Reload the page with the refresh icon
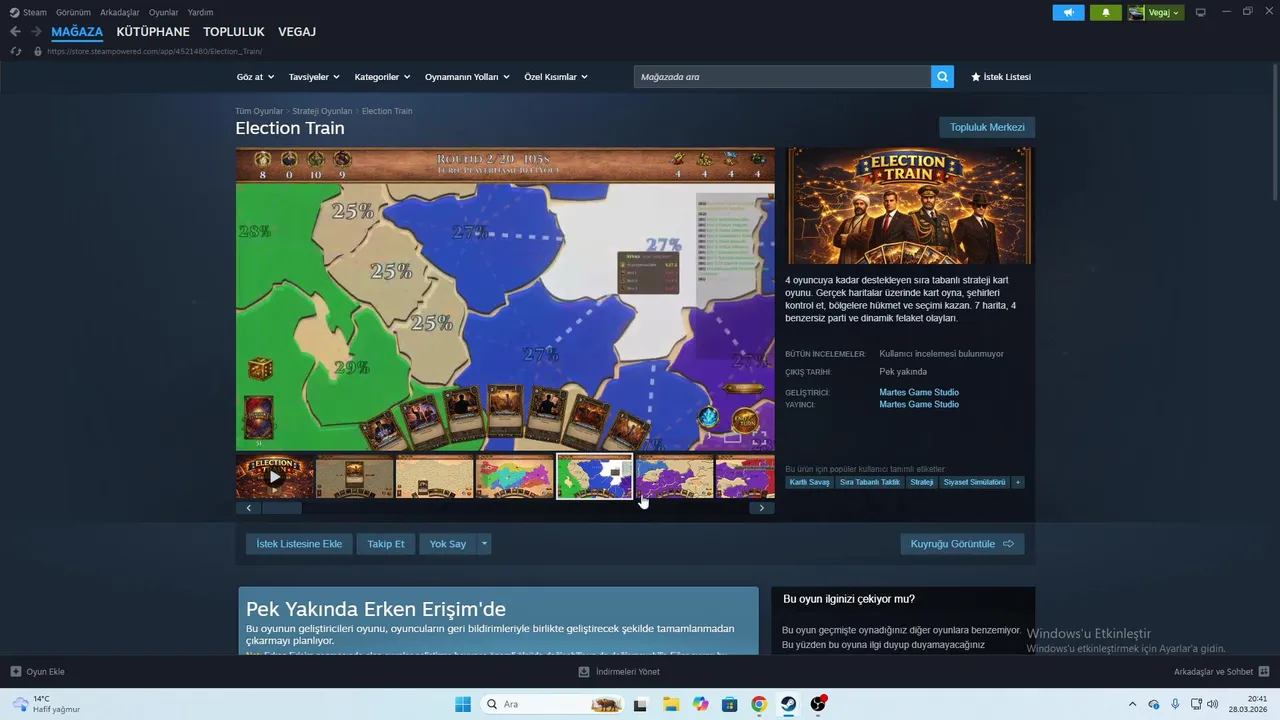This screenshot has width=1280, height=720. click(x=15, y=51)
